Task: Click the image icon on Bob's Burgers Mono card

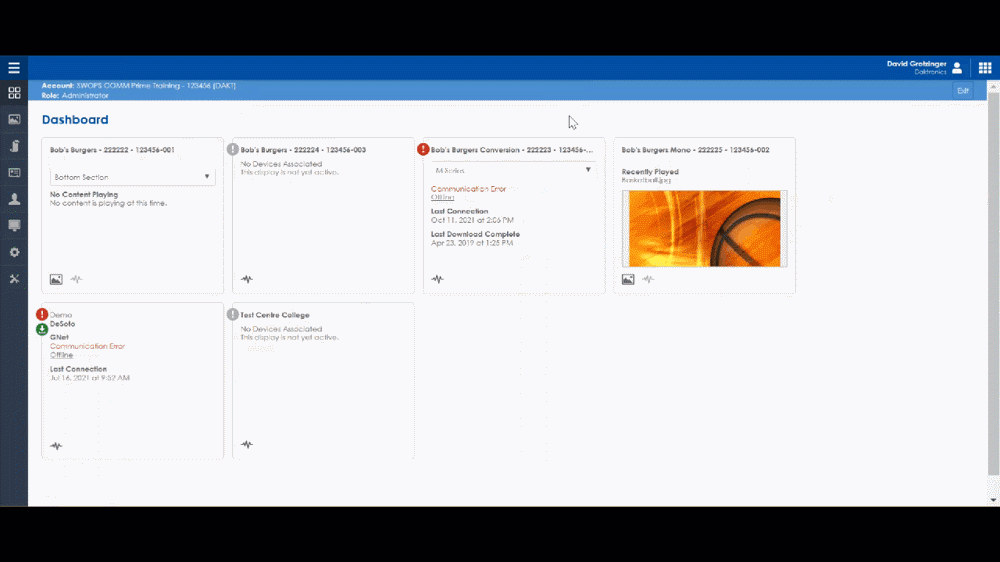Action: (x=628, y=280)
